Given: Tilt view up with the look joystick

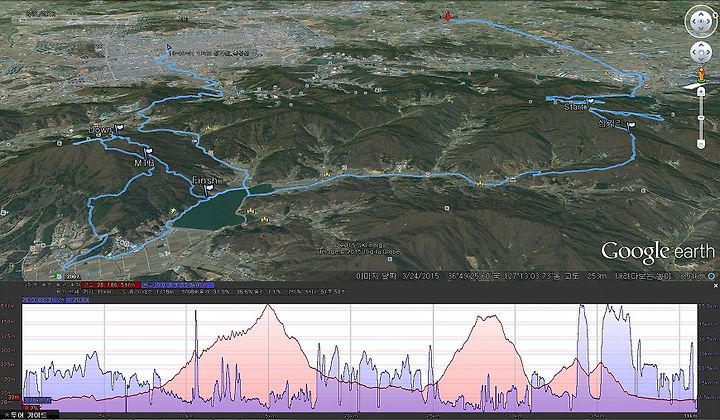Looking at the screenshot, I should pos(701,13).
